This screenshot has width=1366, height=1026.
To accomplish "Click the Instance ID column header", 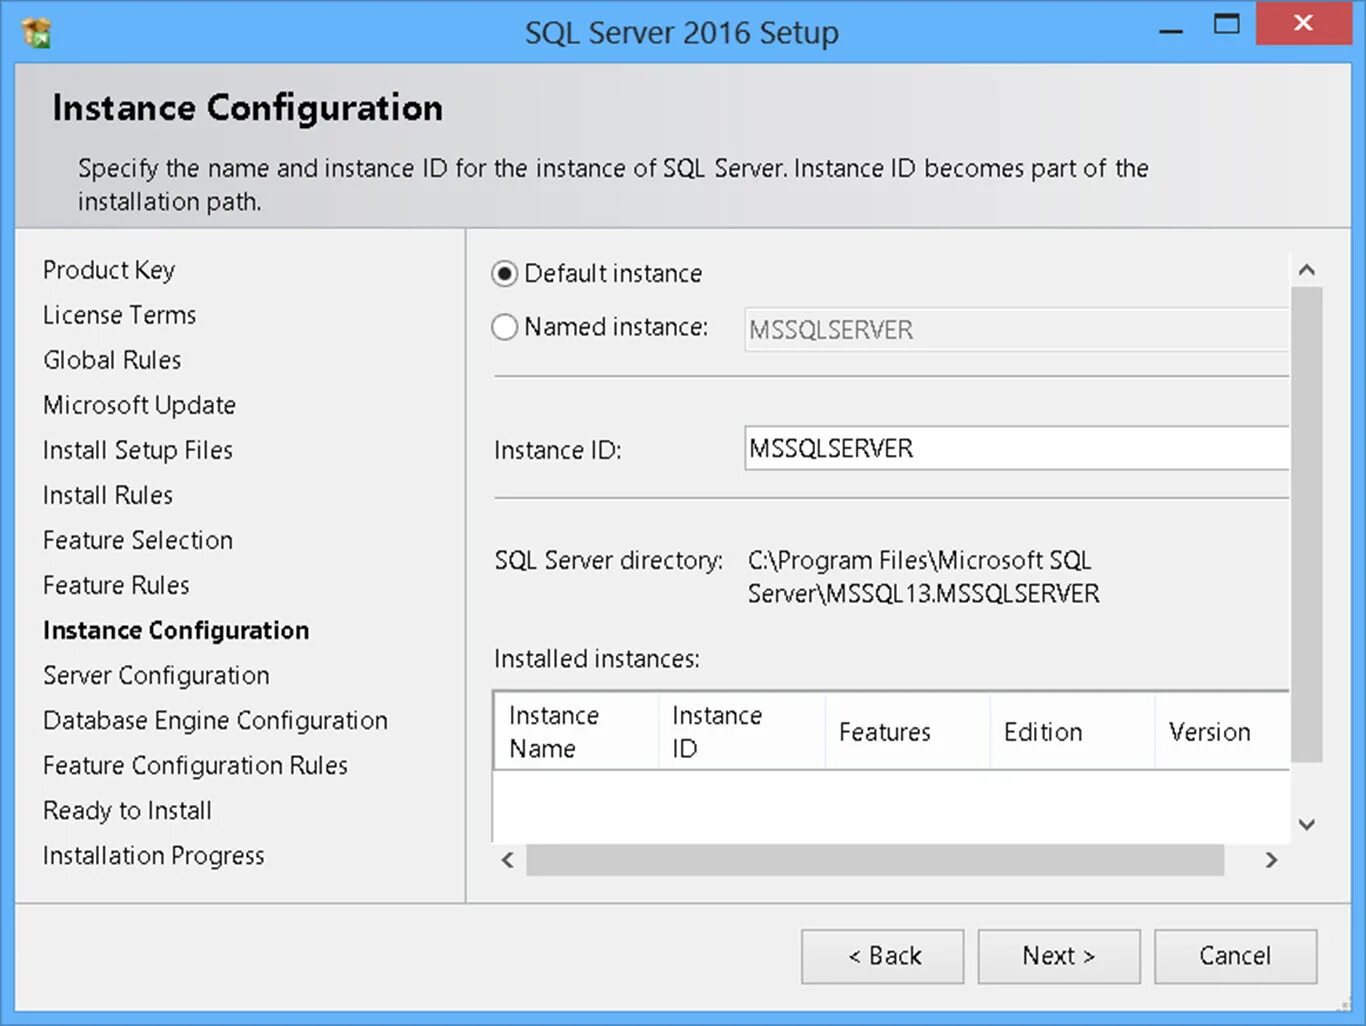I will coord(742,732).
